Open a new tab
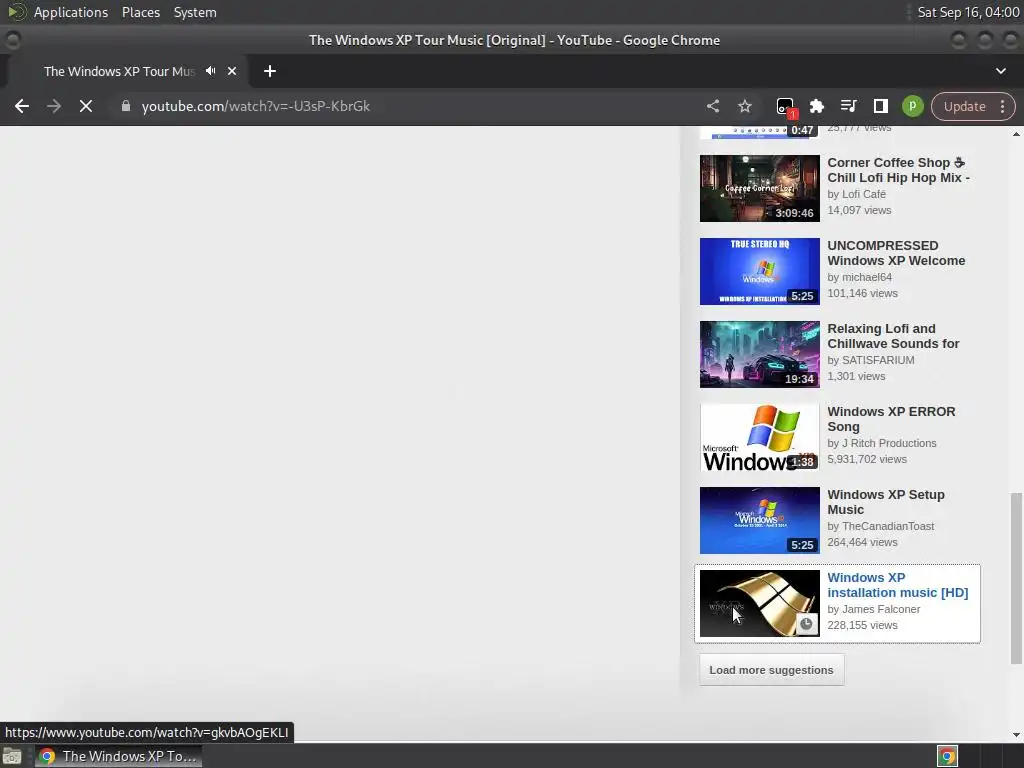 click(x=270, y=71)
